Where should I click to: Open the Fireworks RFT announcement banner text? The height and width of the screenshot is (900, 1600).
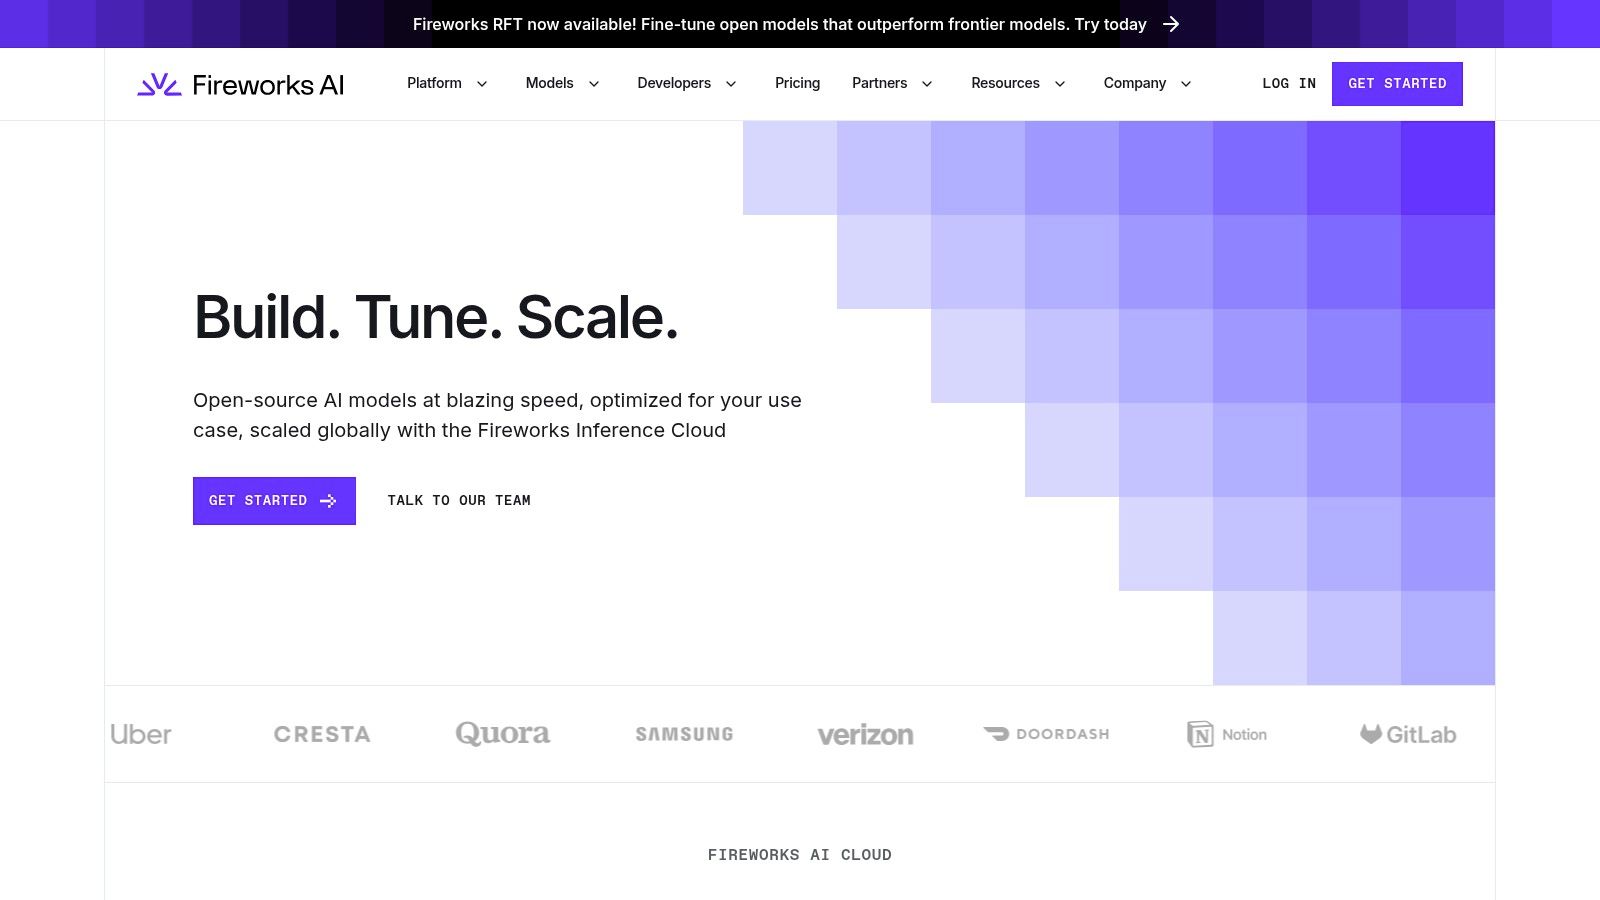click(780, 24)
